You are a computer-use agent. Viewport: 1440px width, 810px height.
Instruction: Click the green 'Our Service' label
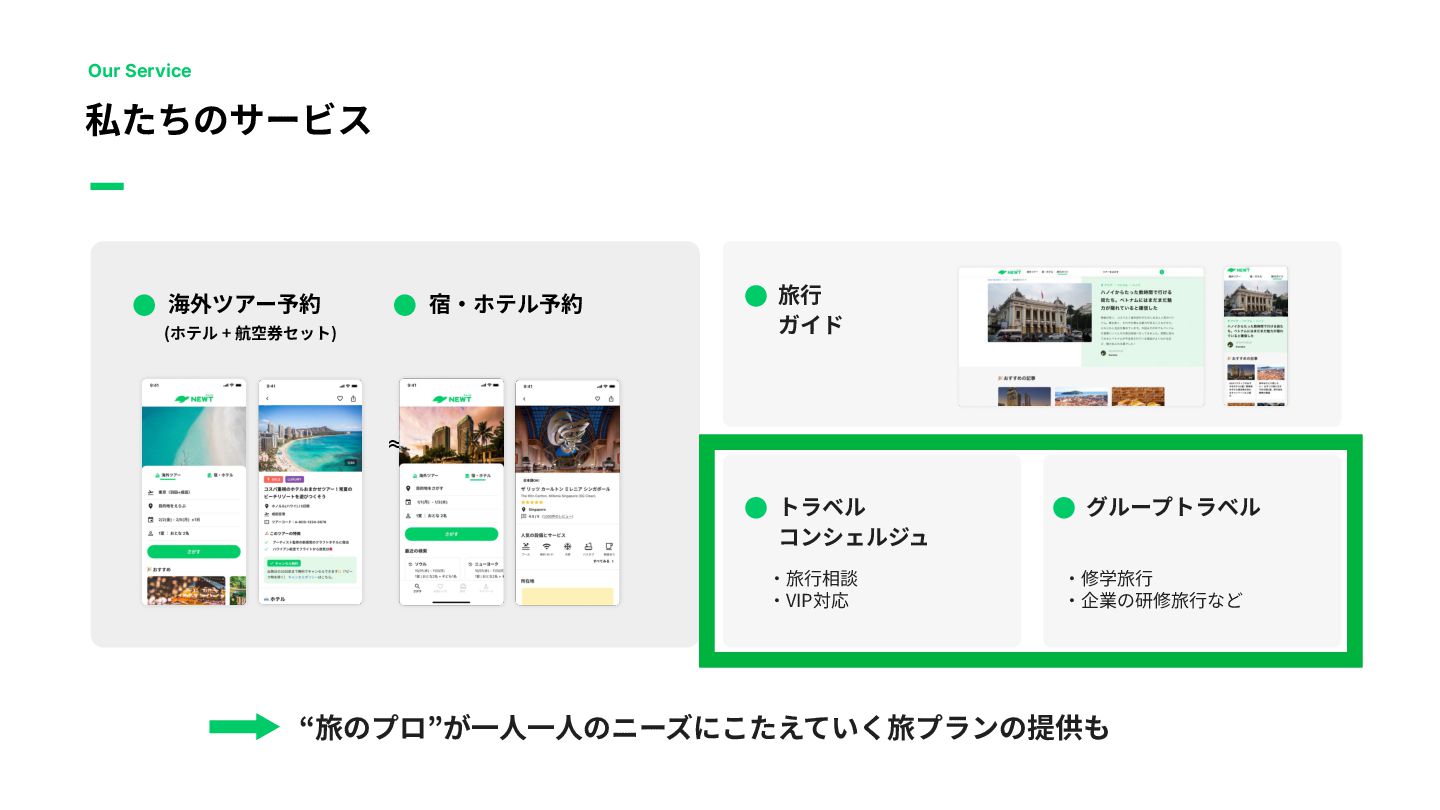[139, 71]
